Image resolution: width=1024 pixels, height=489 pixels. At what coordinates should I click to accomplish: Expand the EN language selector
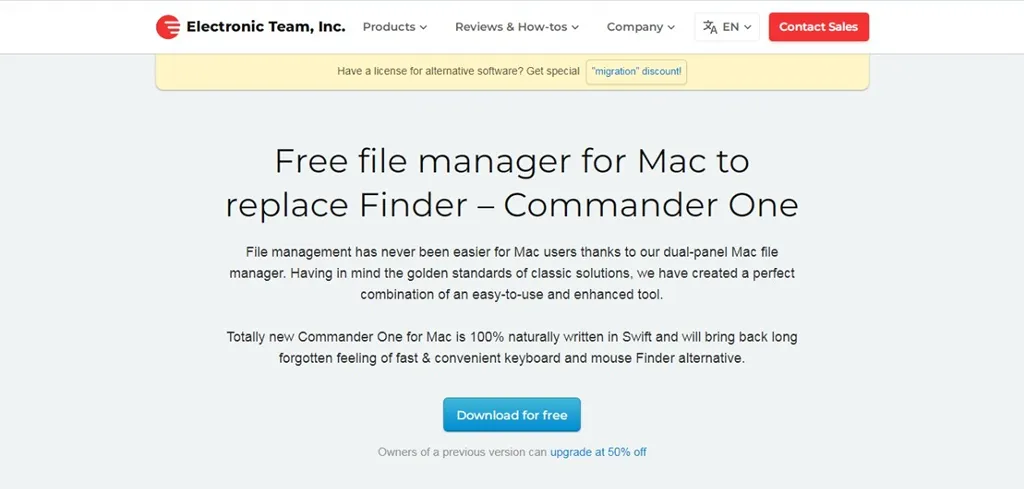pos(727,27)
